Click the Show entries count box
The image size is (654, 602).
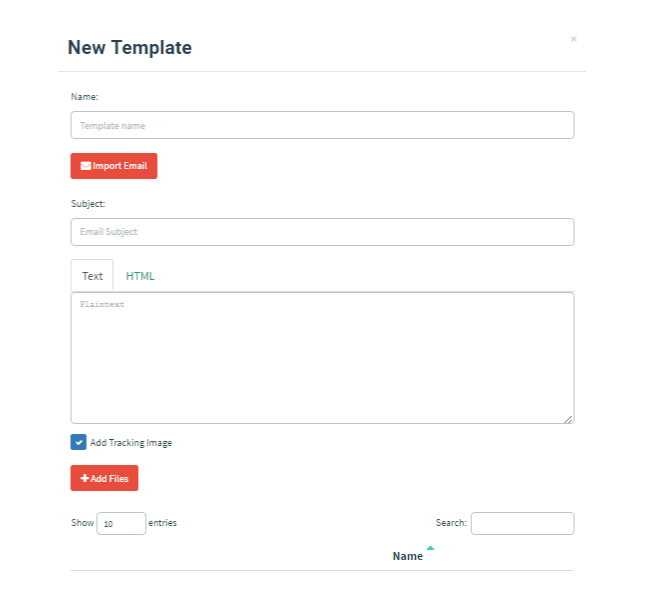[121, 523]
